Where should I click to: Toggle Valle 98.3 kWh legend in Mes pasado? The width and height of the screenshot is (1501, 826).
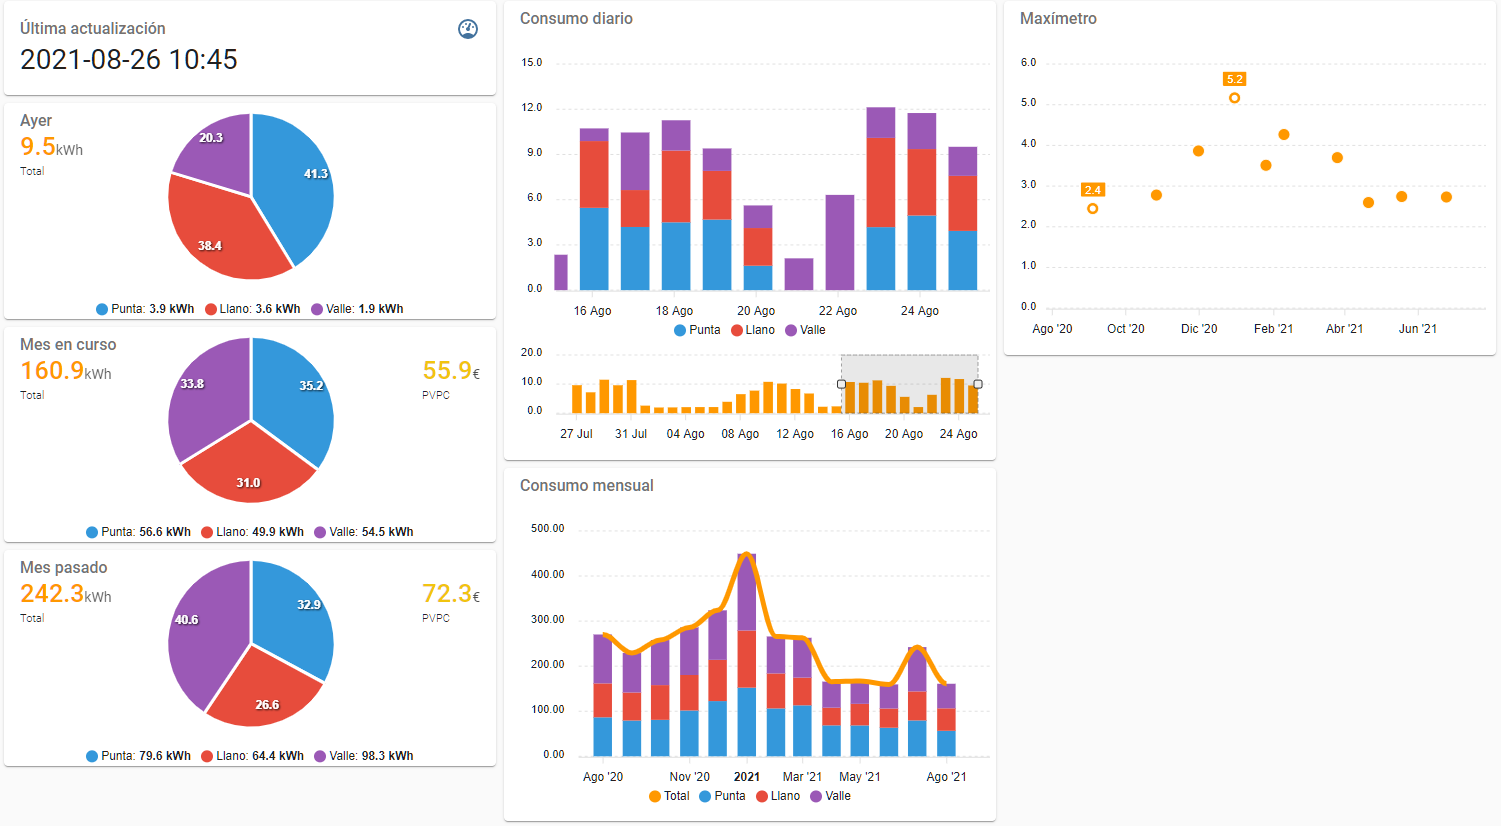tap(364, 756)
